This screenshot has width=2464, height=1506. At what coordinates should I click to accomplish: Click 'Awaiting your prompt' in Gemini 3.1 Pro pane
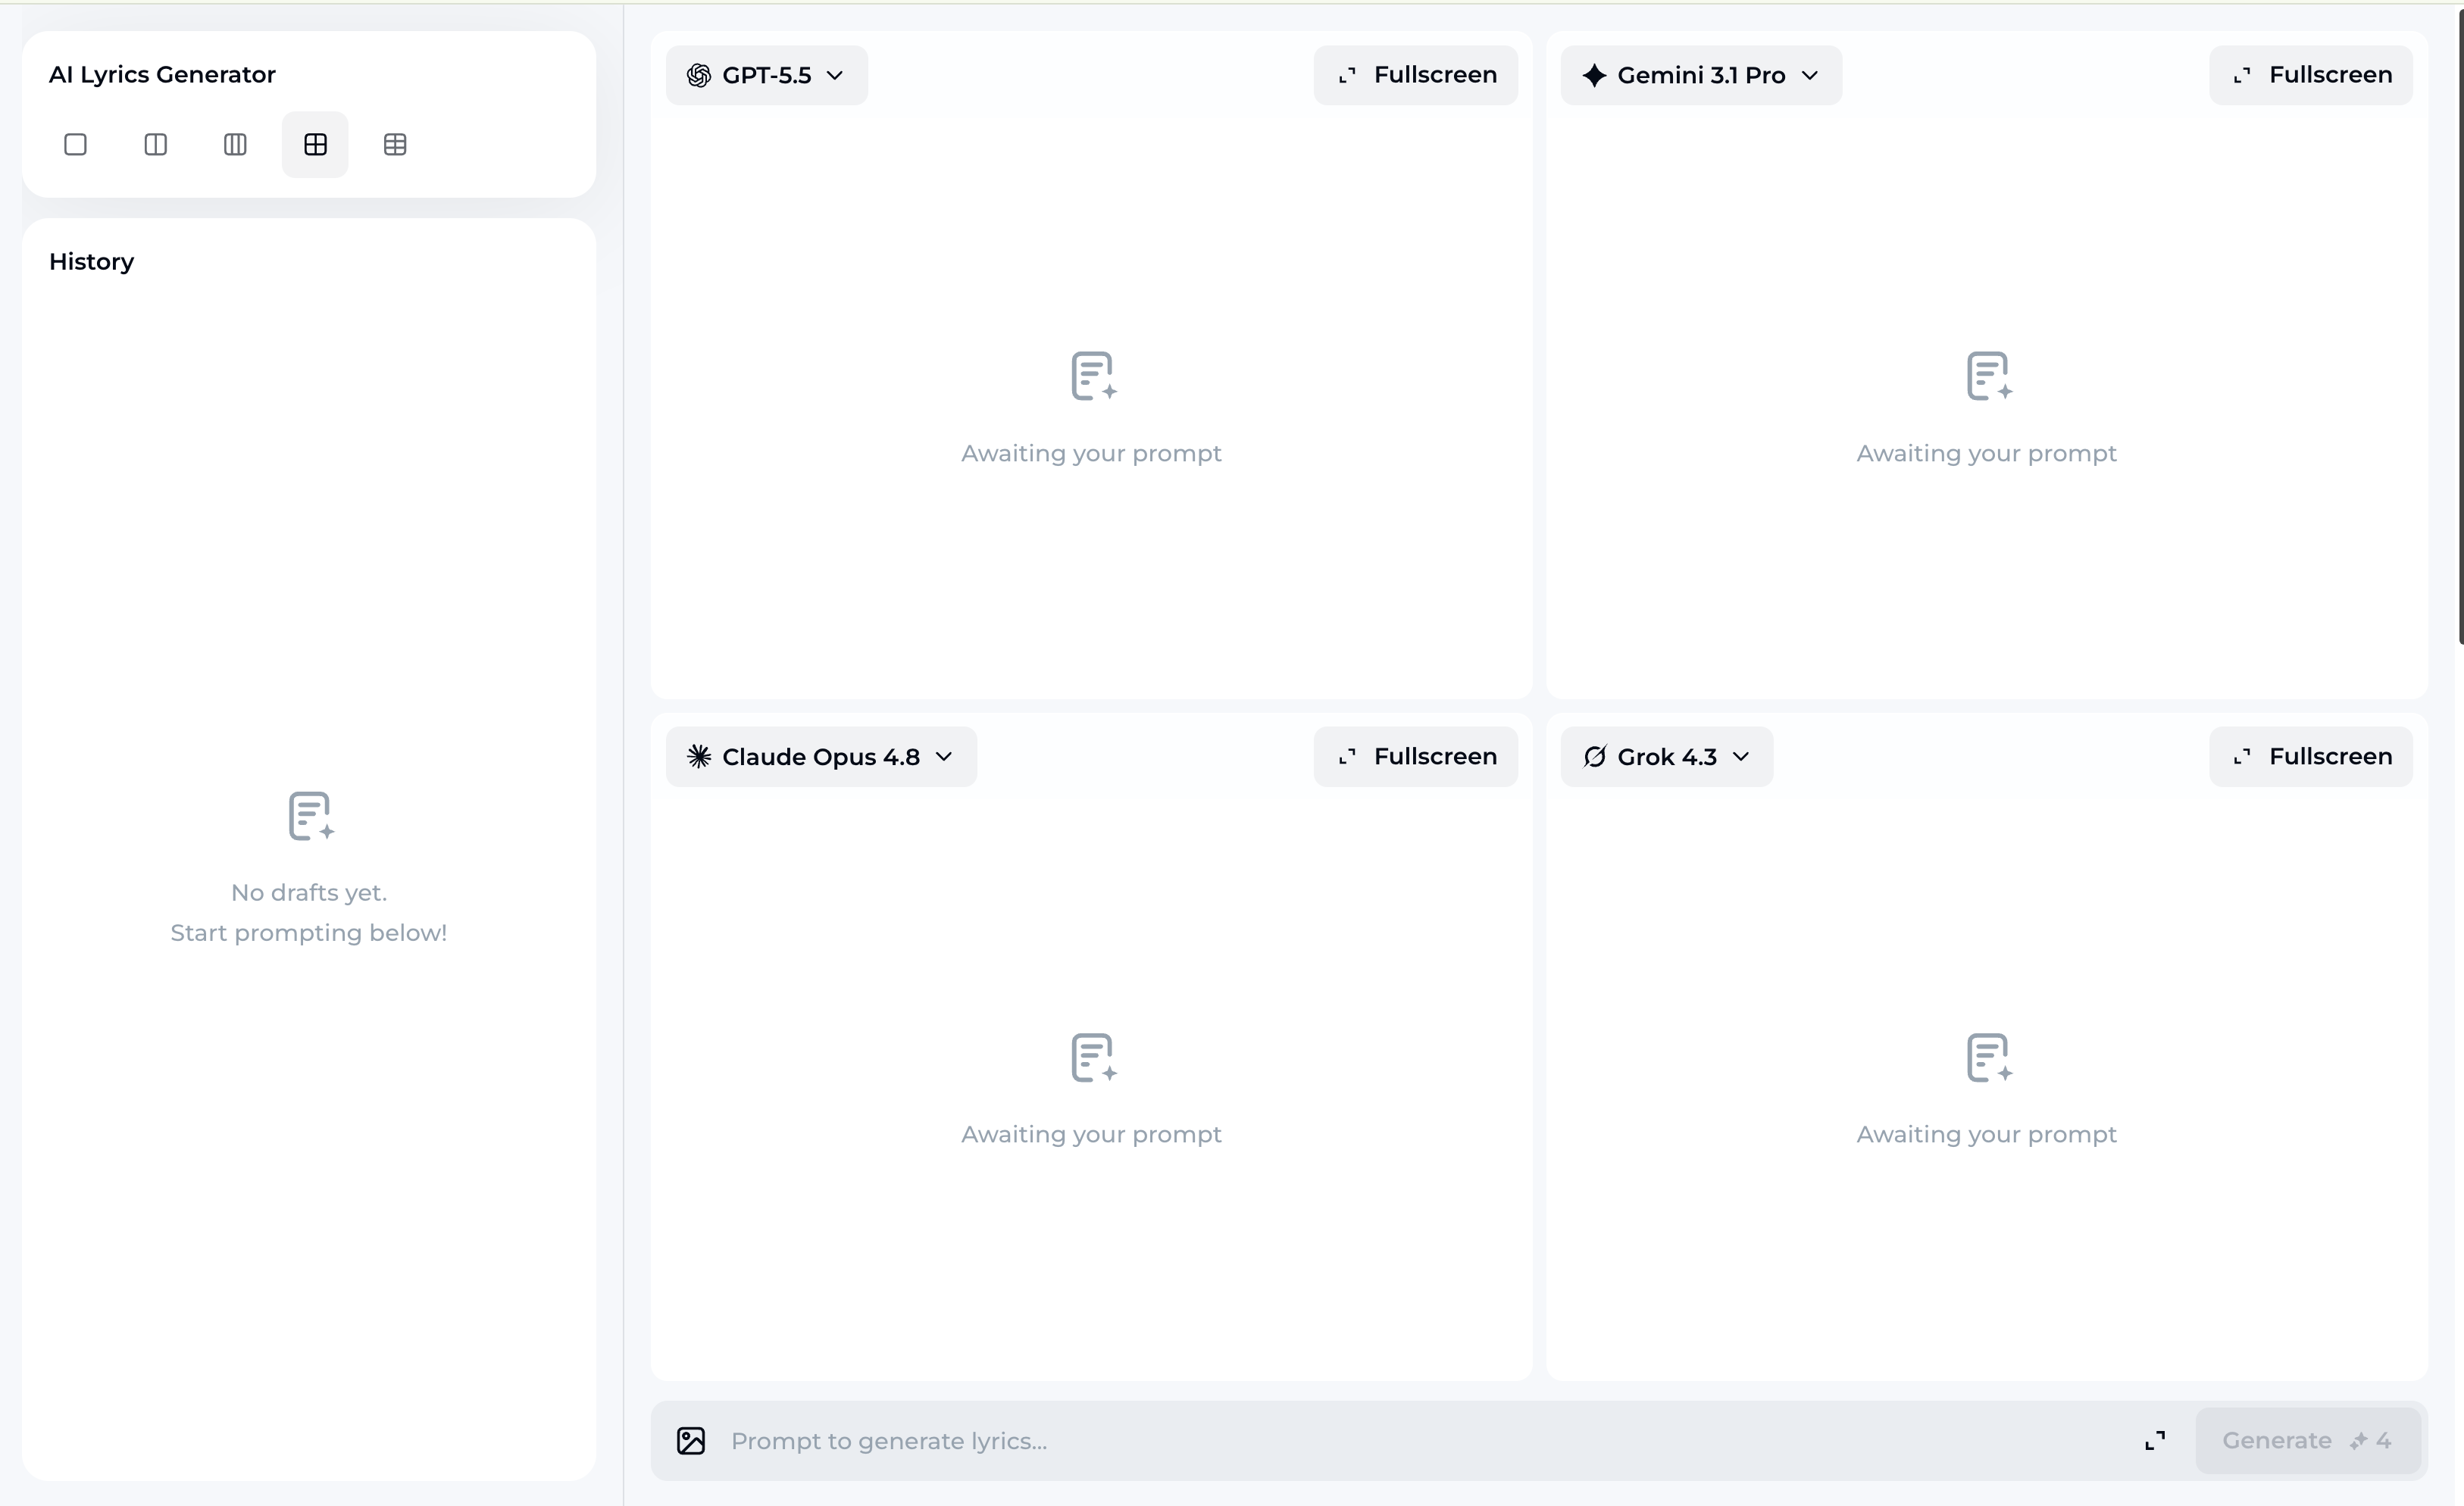(1986, 453)
